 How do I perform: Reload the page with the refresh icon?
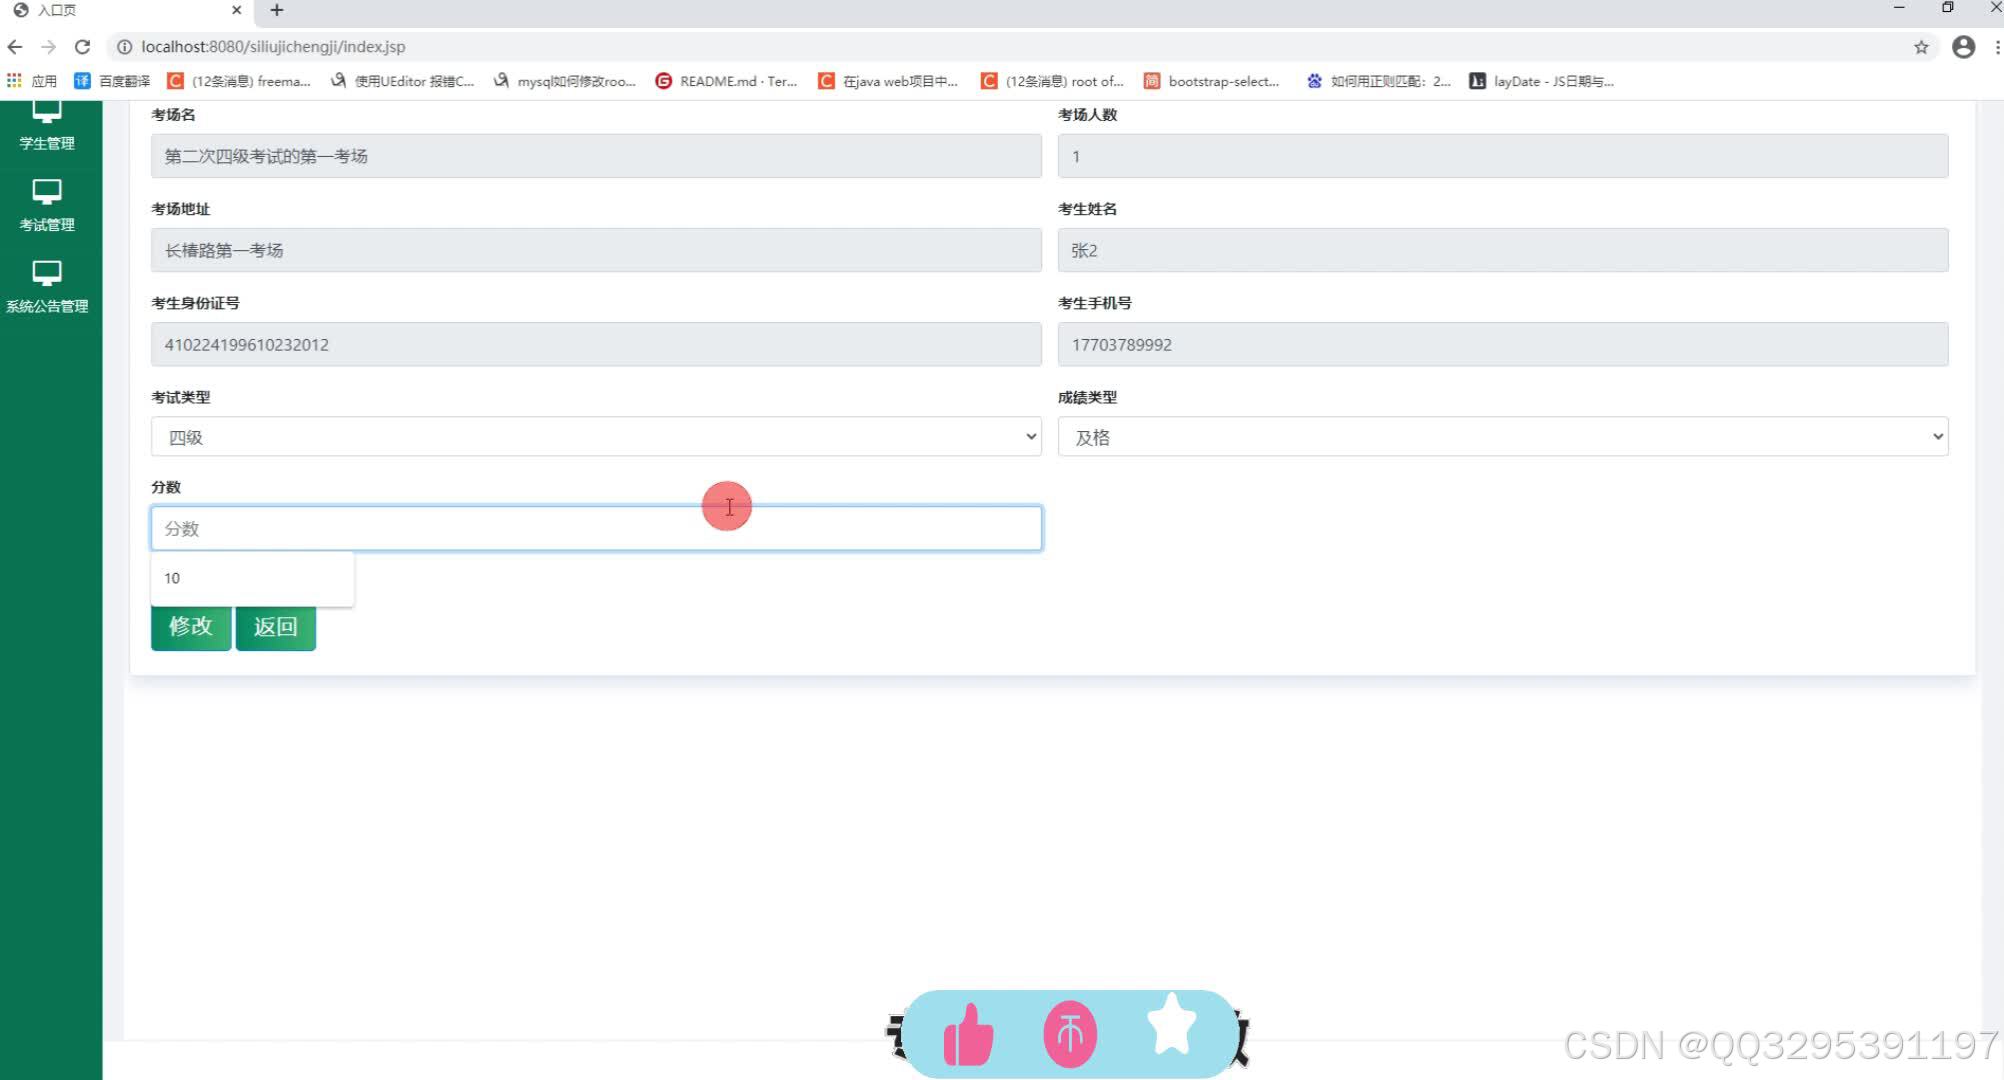tap(83, 47)
